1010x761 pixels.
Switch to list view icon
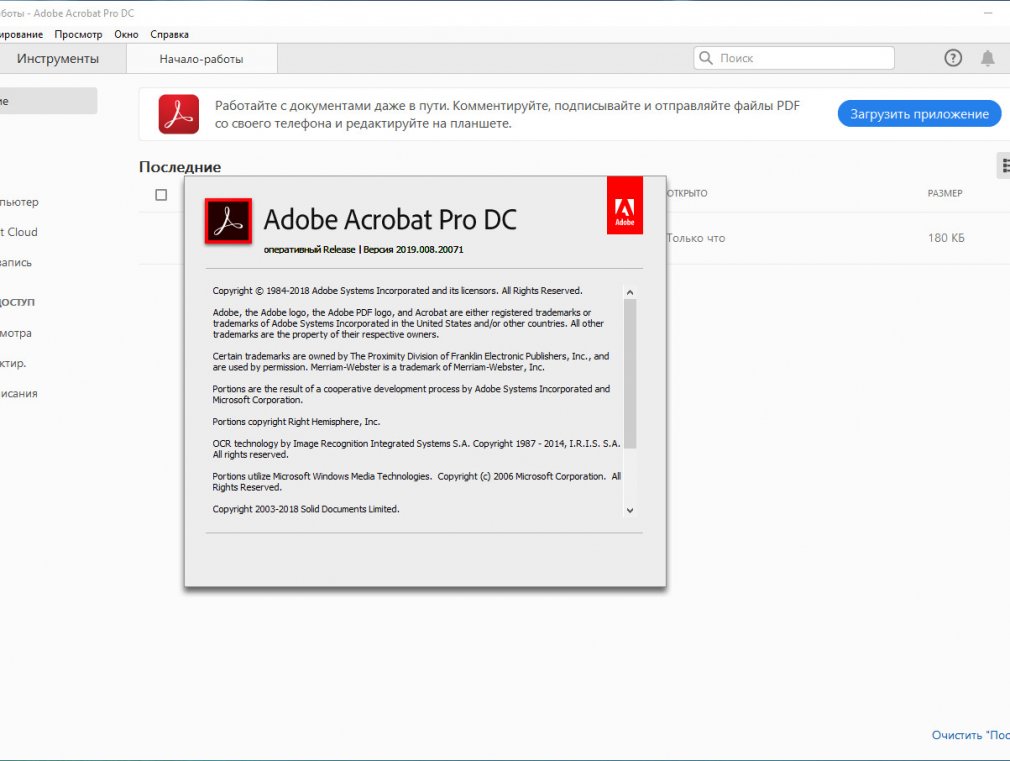click(x=1004, y=166)
